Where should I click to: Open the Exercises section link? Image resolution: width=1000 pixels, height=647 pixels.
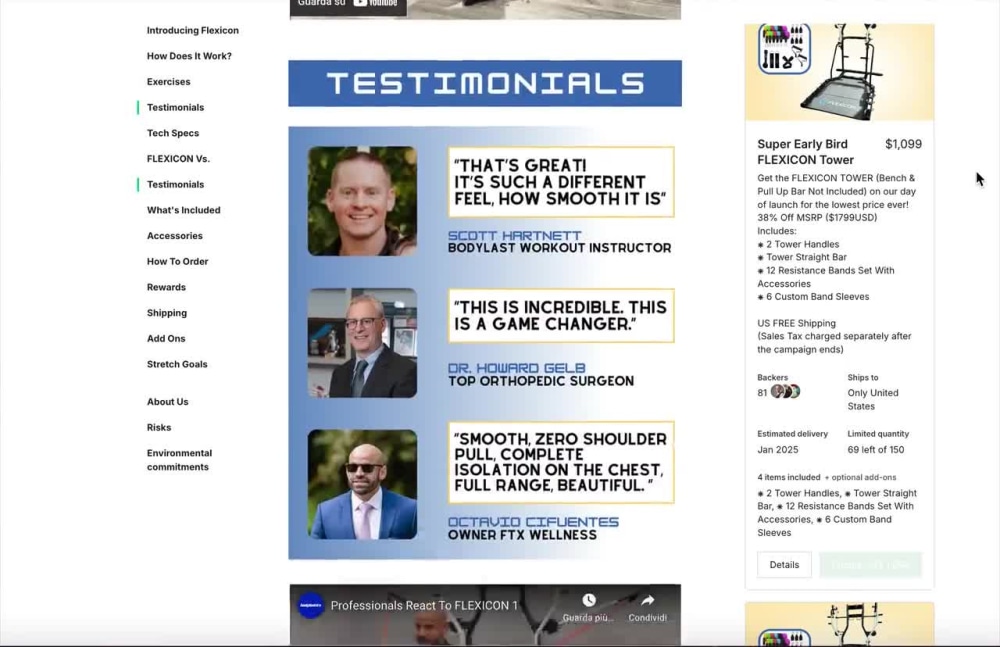point(168,82)
